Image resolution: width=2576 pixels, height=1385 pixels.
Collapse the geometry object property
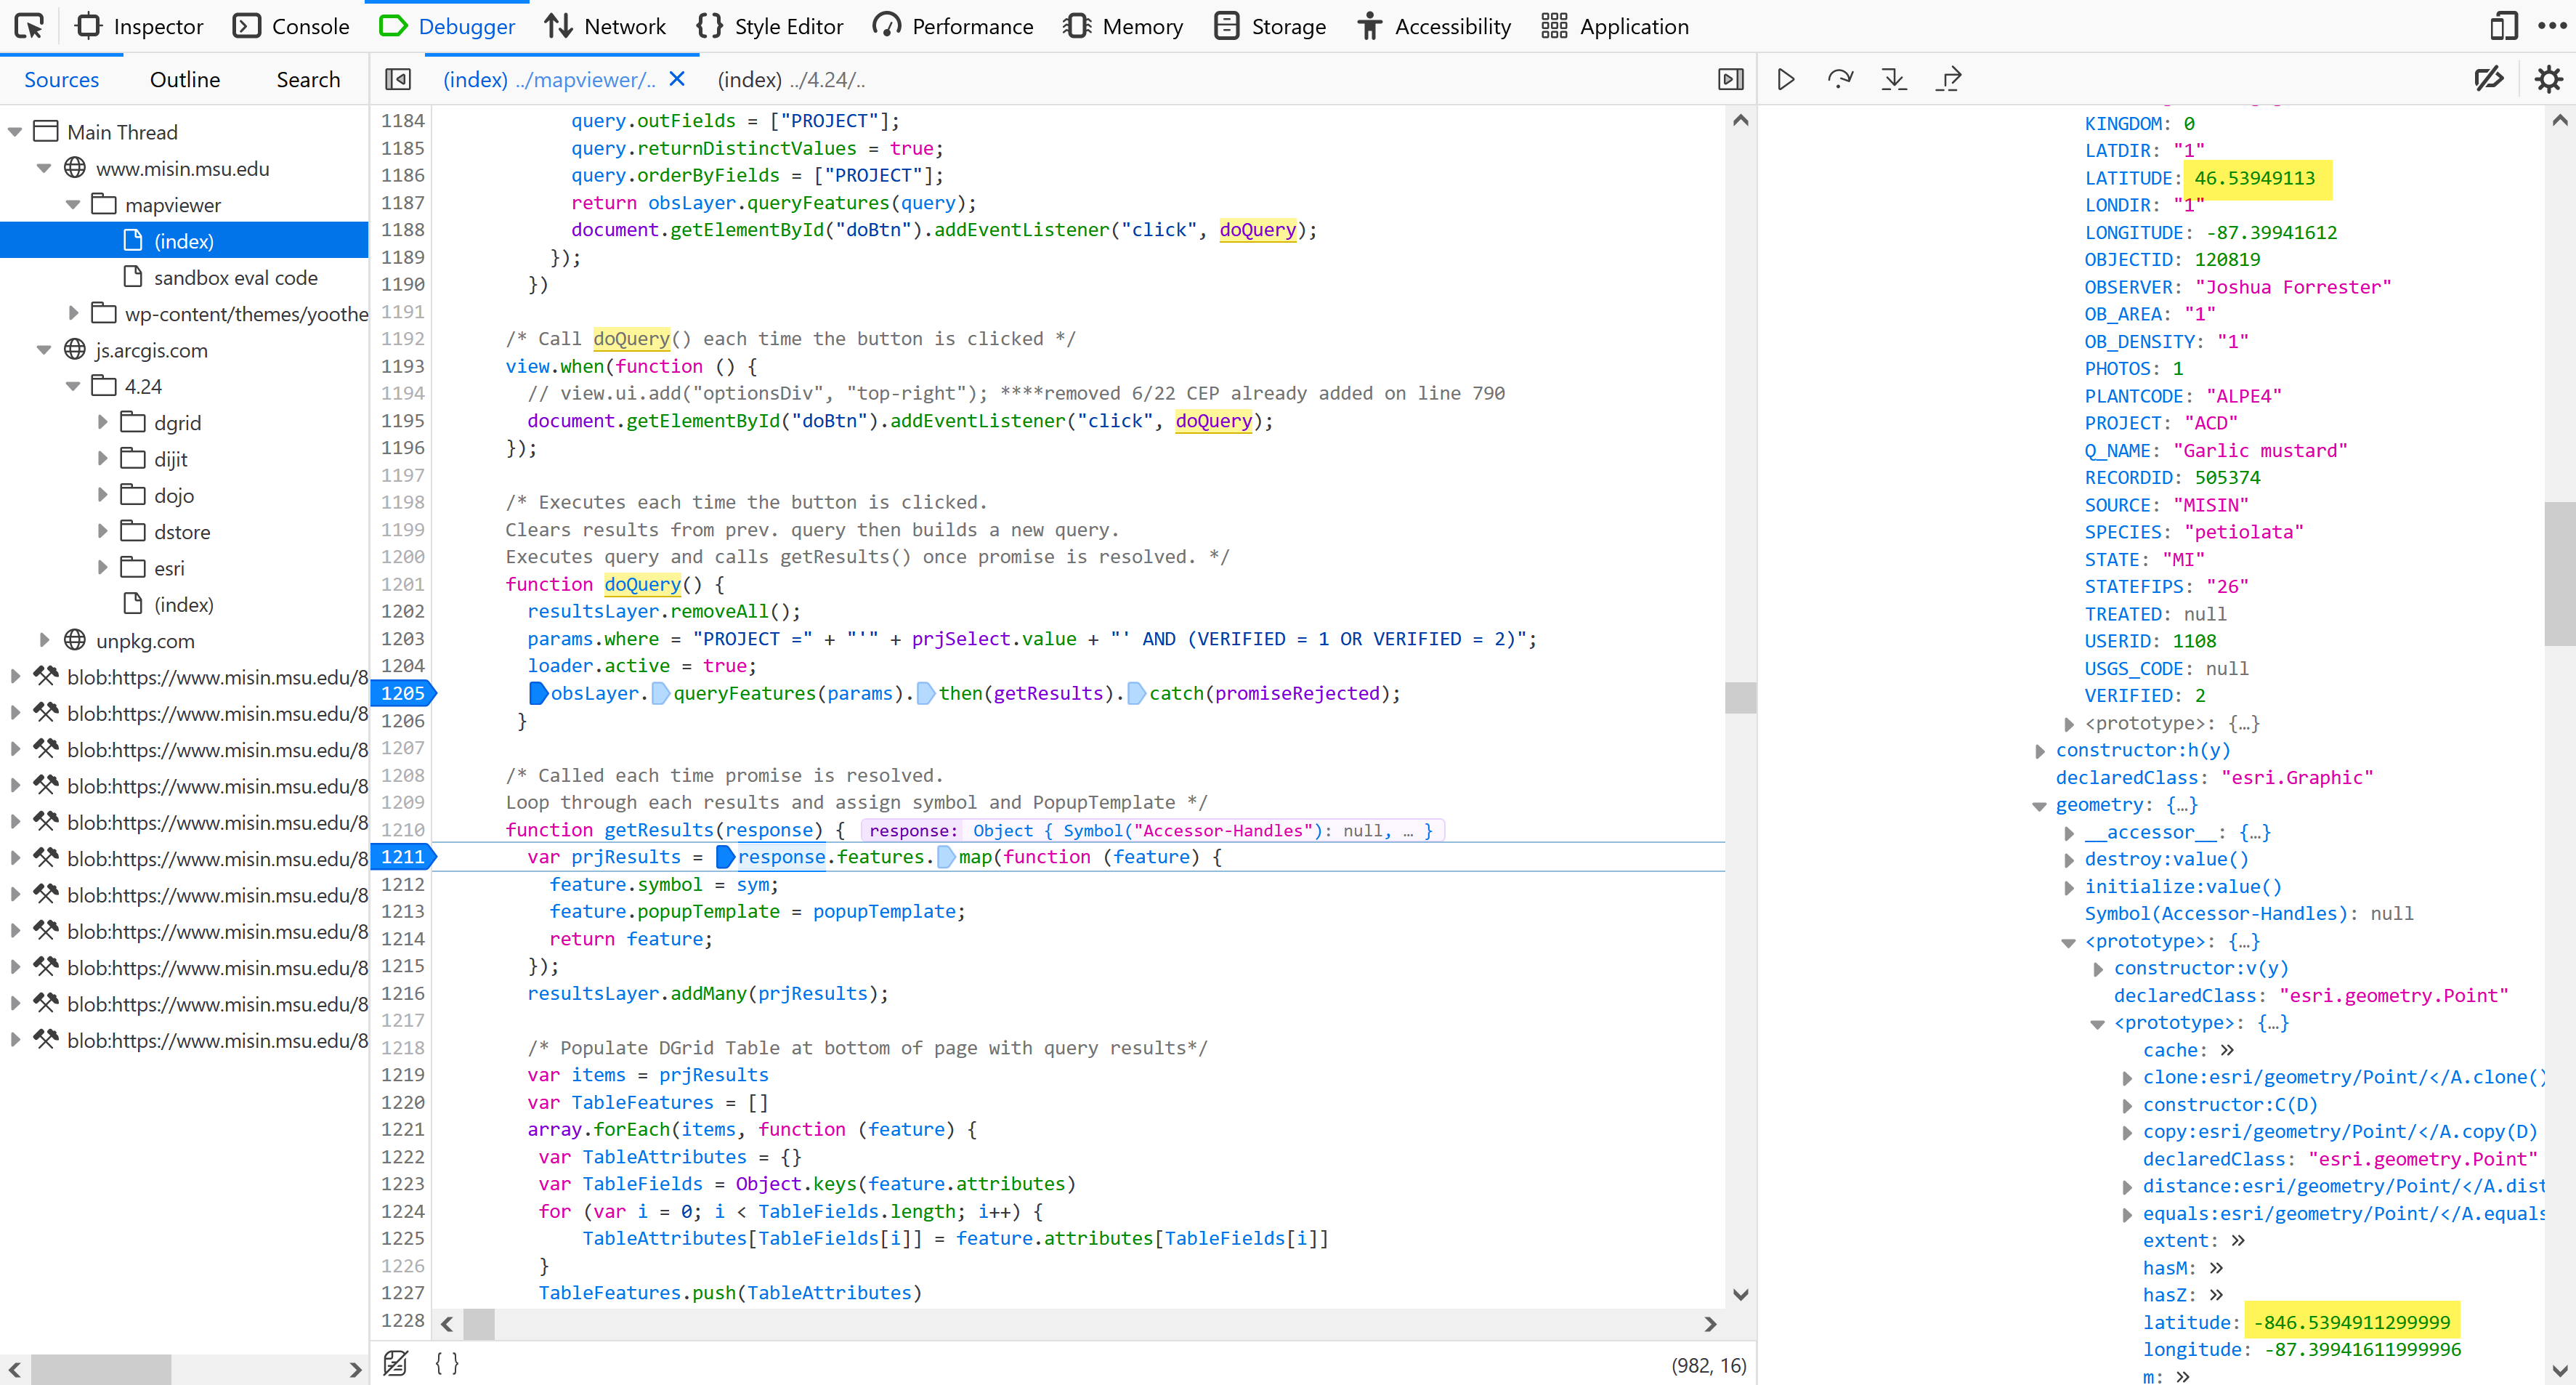point(2039,806)
